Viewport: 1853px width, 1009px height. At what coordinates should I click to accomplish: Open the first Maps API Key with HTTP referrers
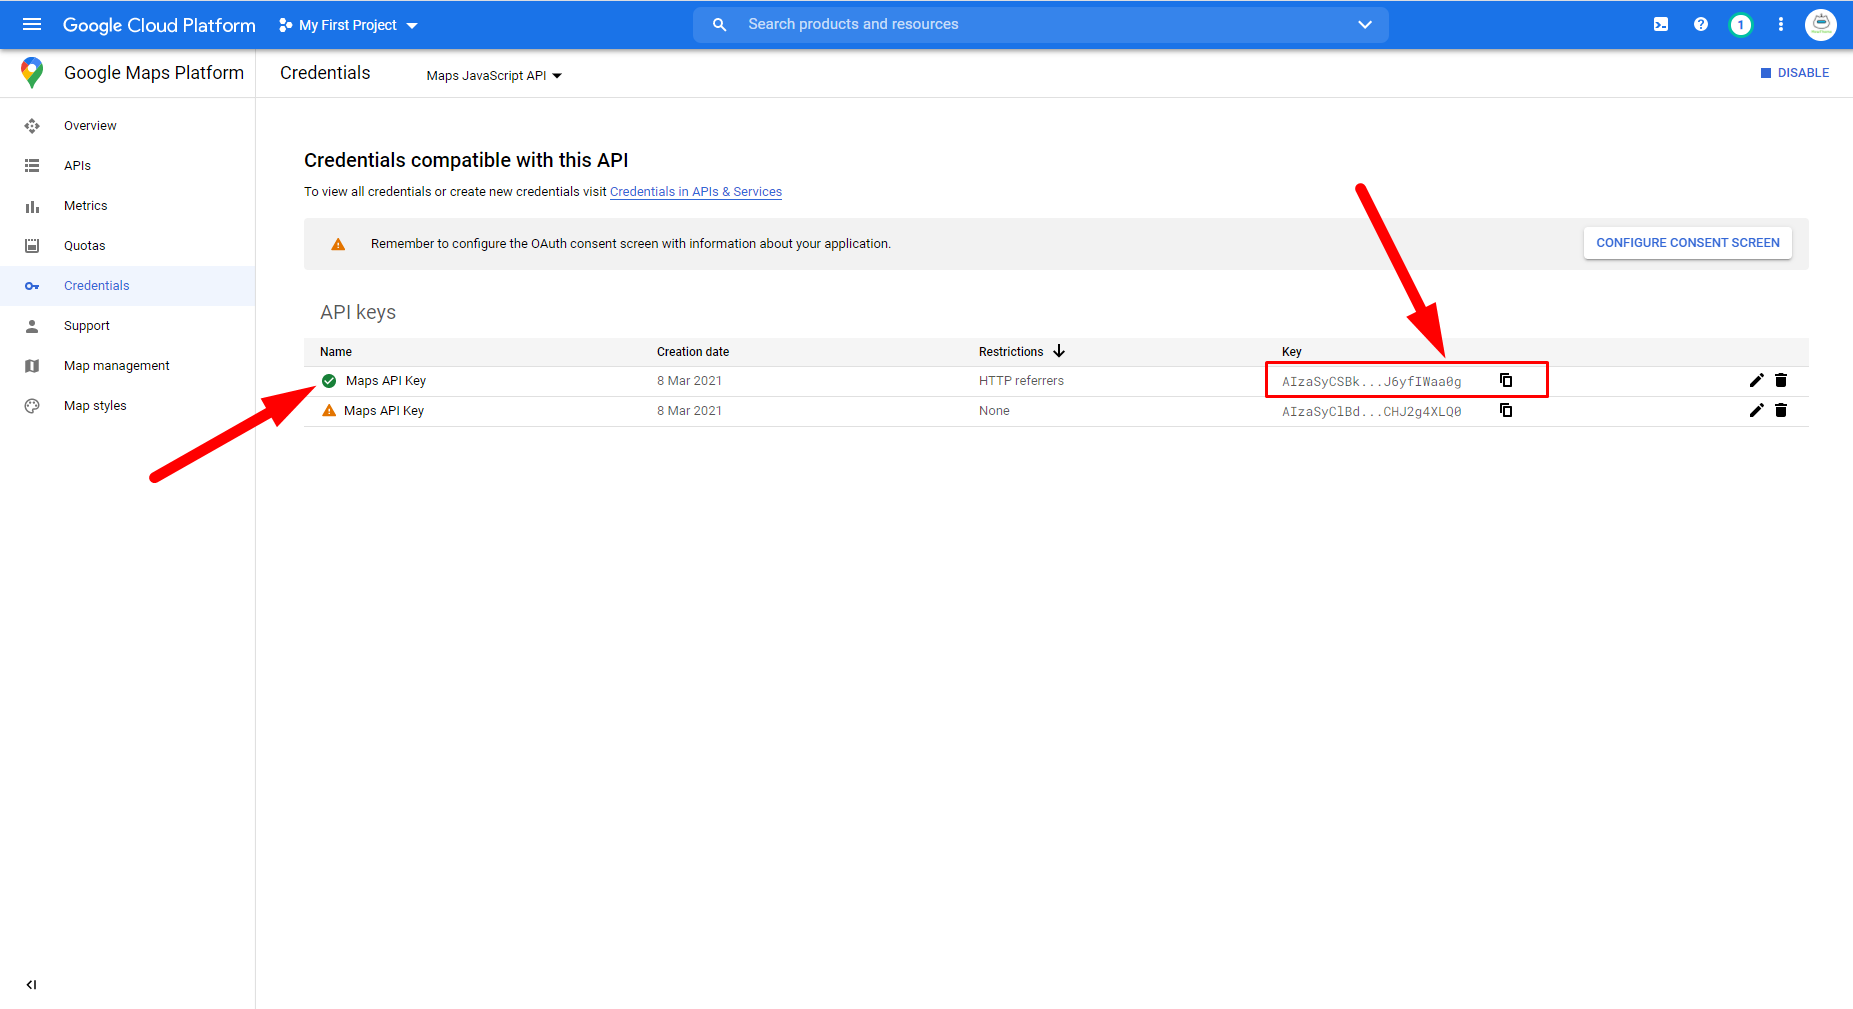[386, 381]
